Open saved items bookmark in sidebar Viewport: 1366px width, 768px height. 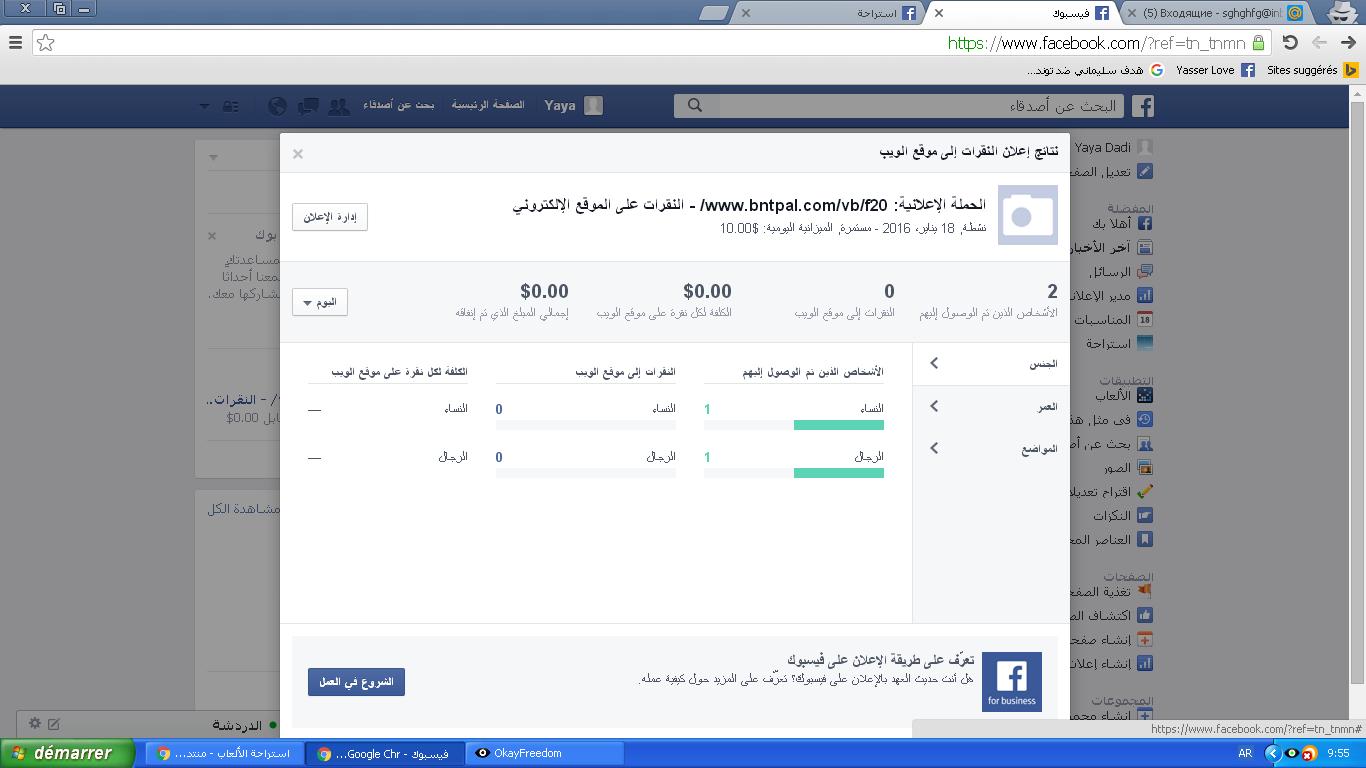[x=1113, y=539]
